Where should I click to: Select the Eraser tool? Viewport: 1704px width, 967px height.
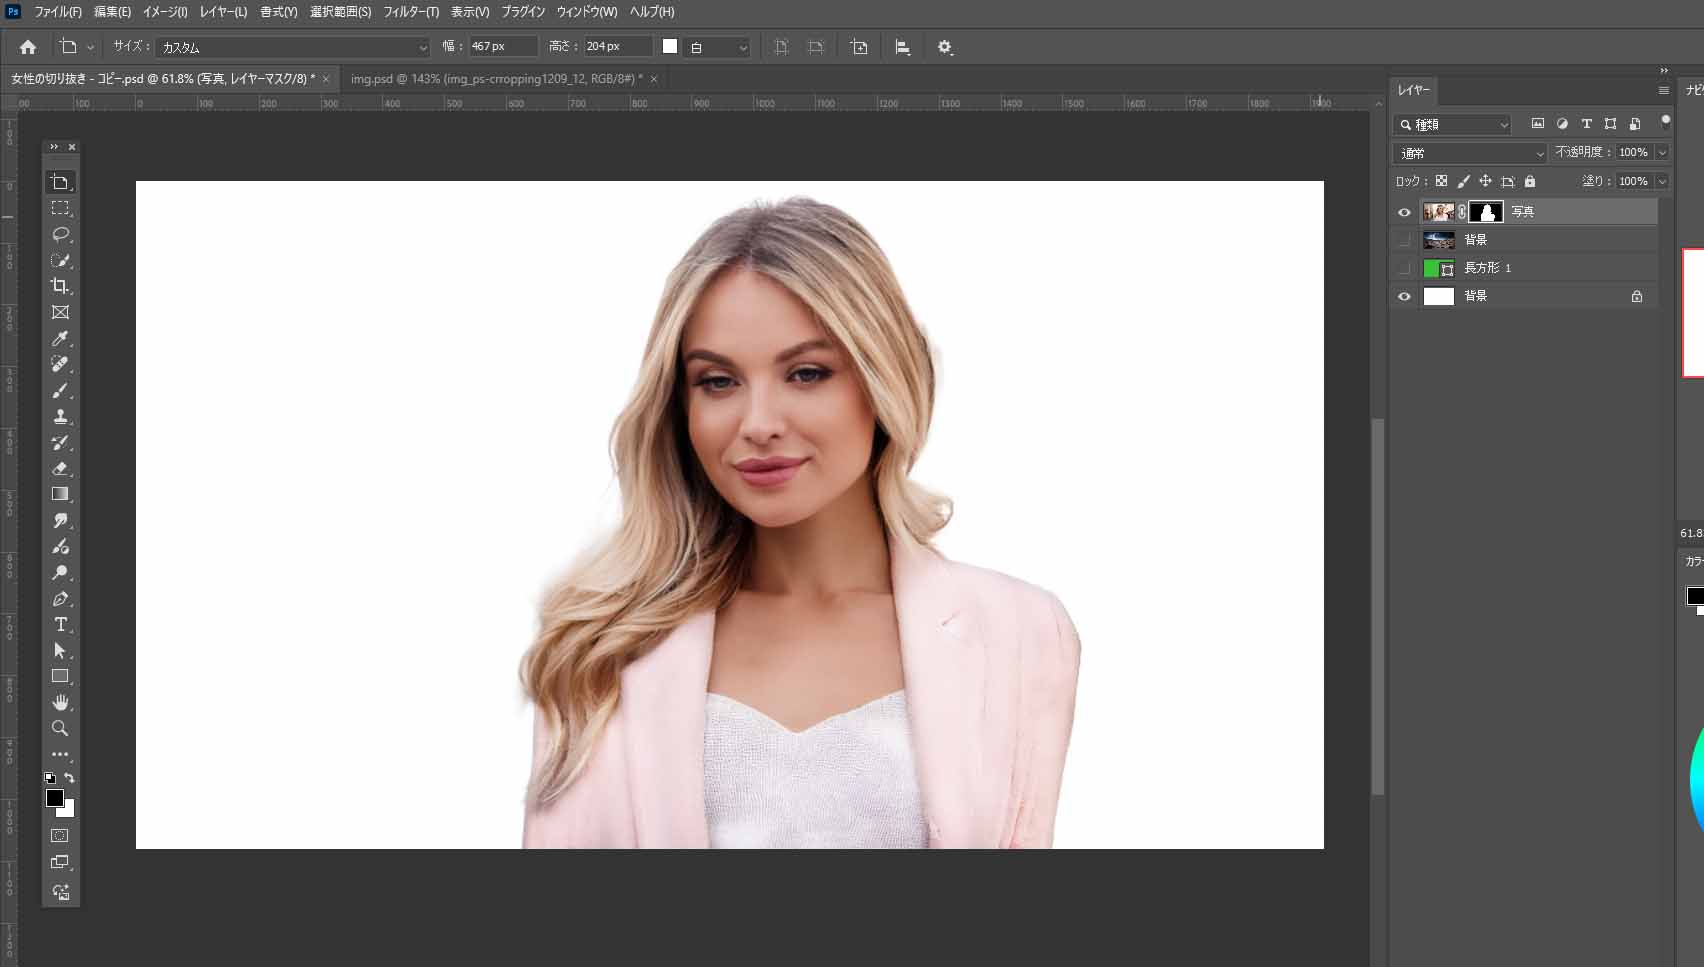60,468
